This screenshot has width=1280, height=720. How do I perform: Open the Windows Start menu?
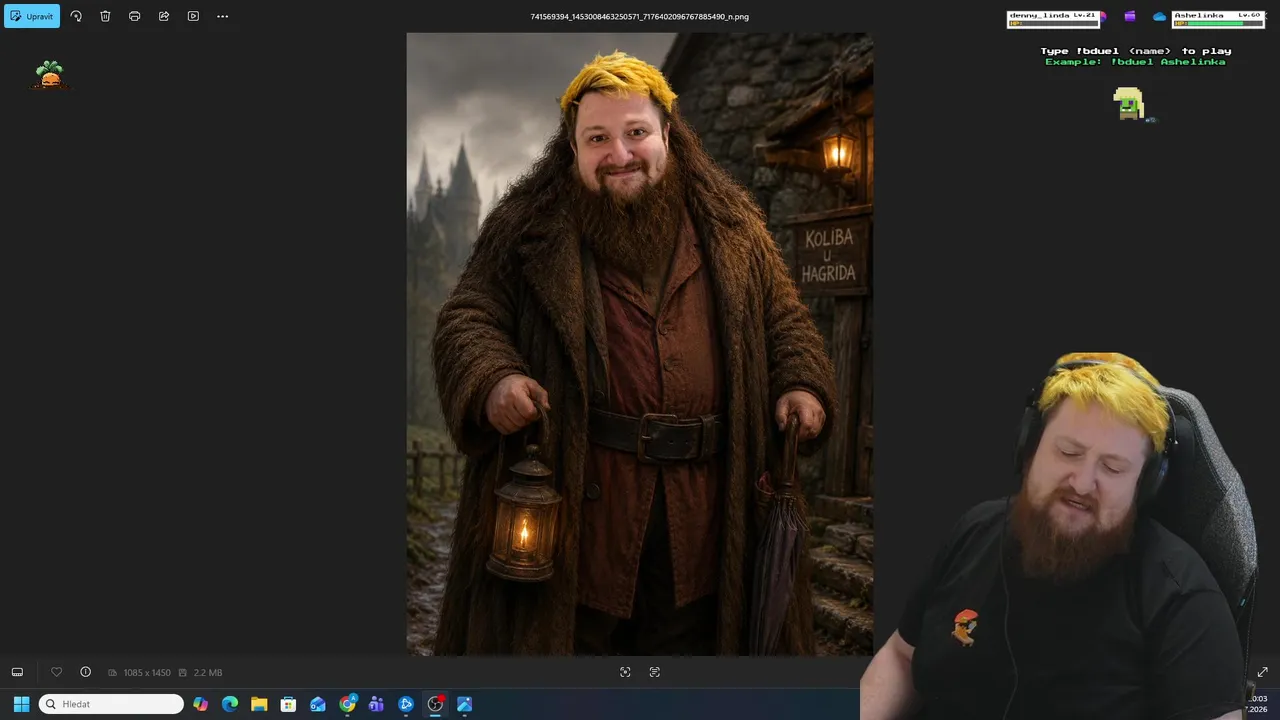pyautogui.click(x=21, y=704)
